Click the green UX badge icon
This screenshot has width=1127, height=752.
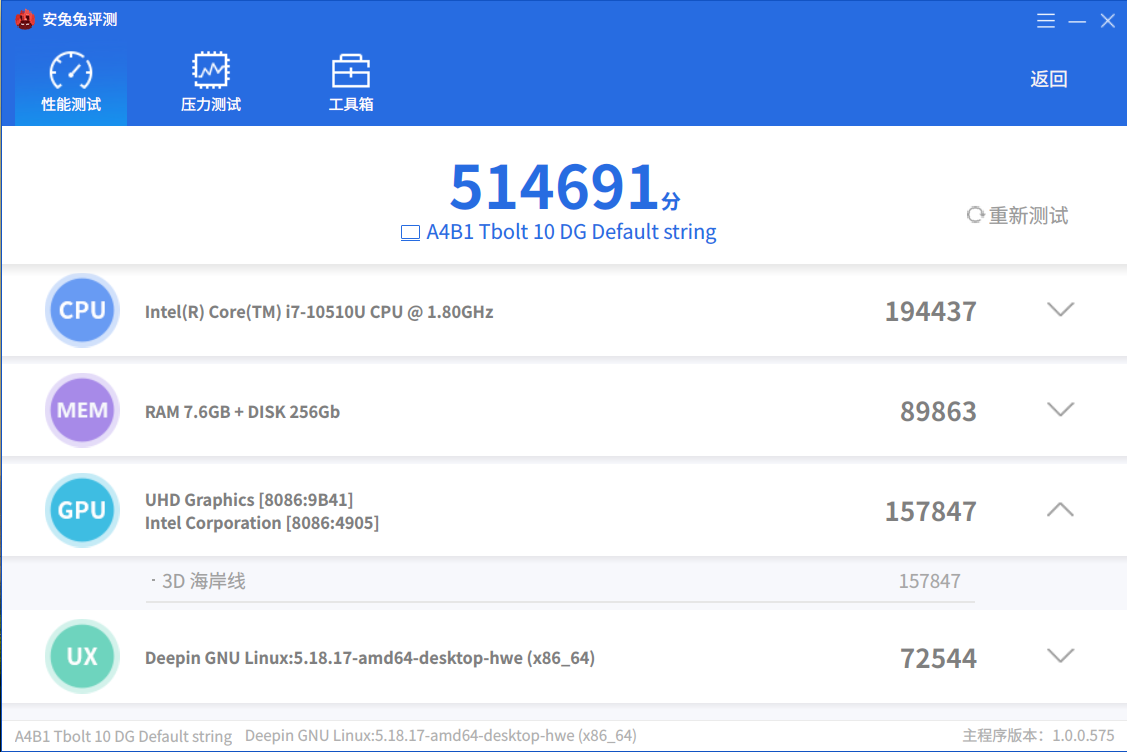(82, 657)
